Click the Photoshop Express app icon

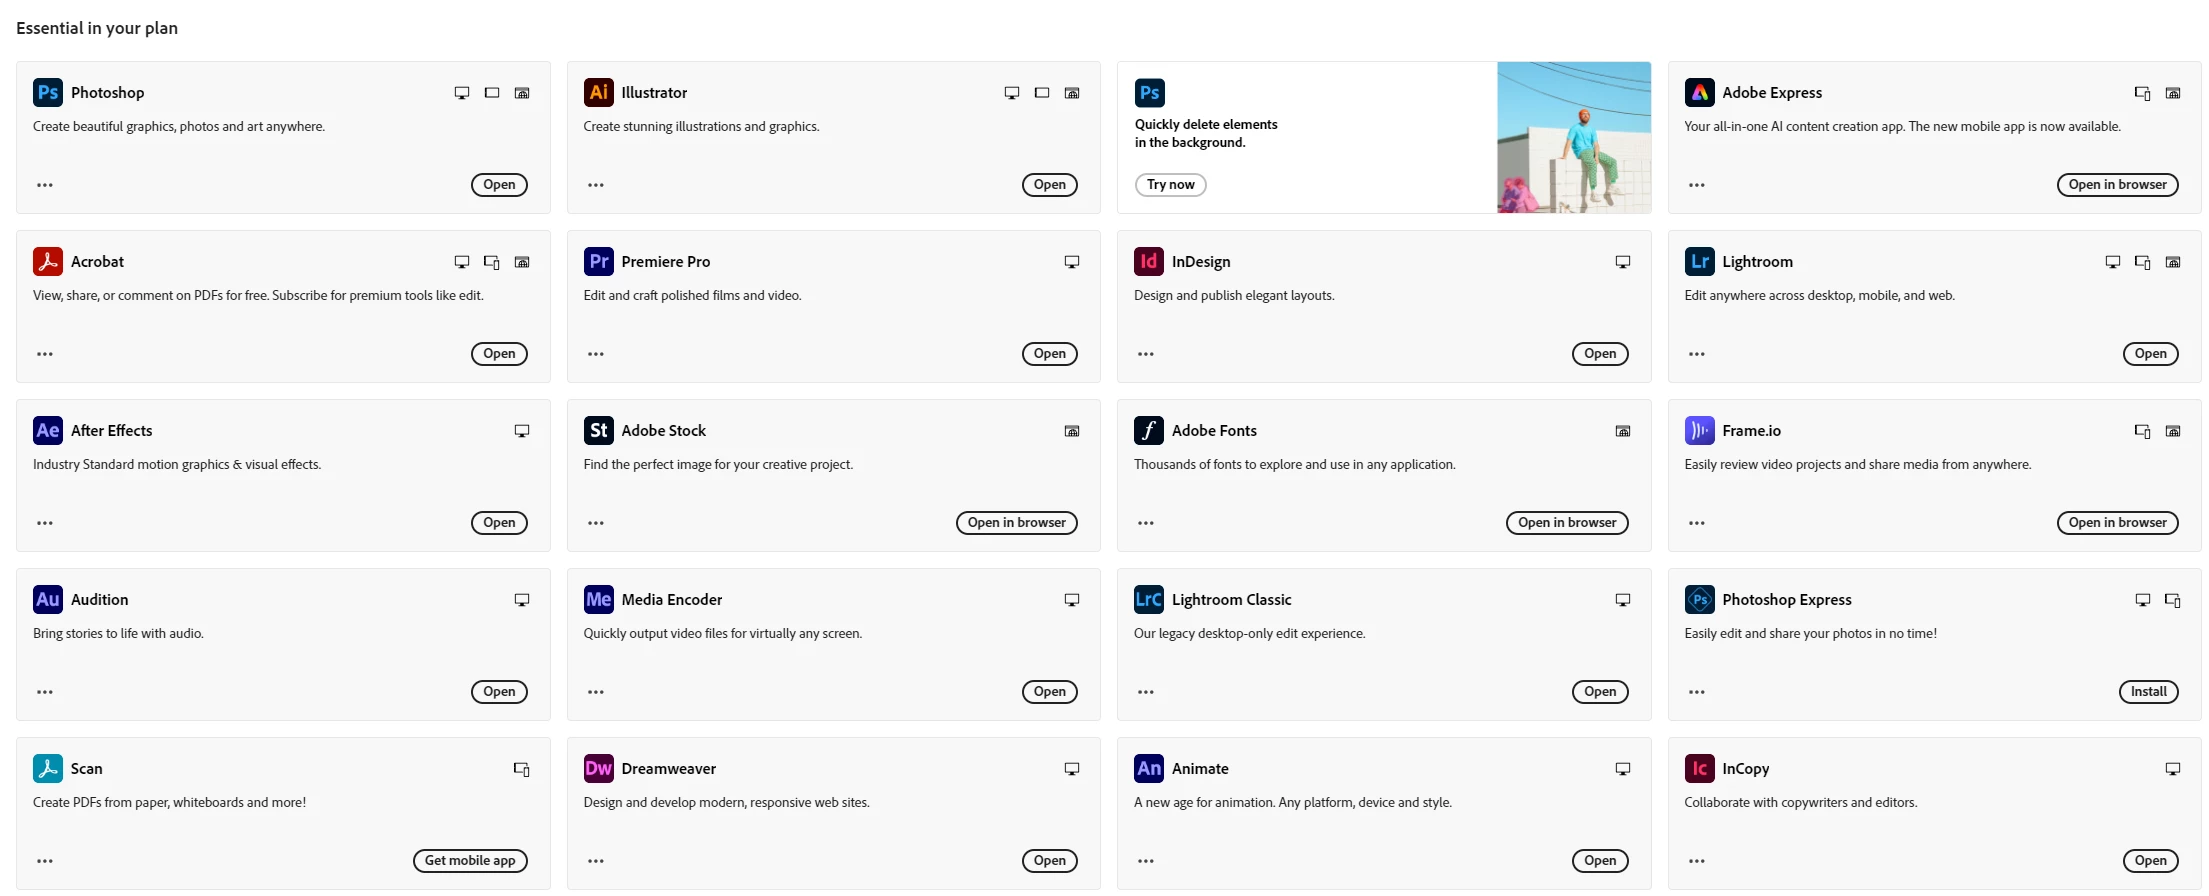pos(1699,599)
